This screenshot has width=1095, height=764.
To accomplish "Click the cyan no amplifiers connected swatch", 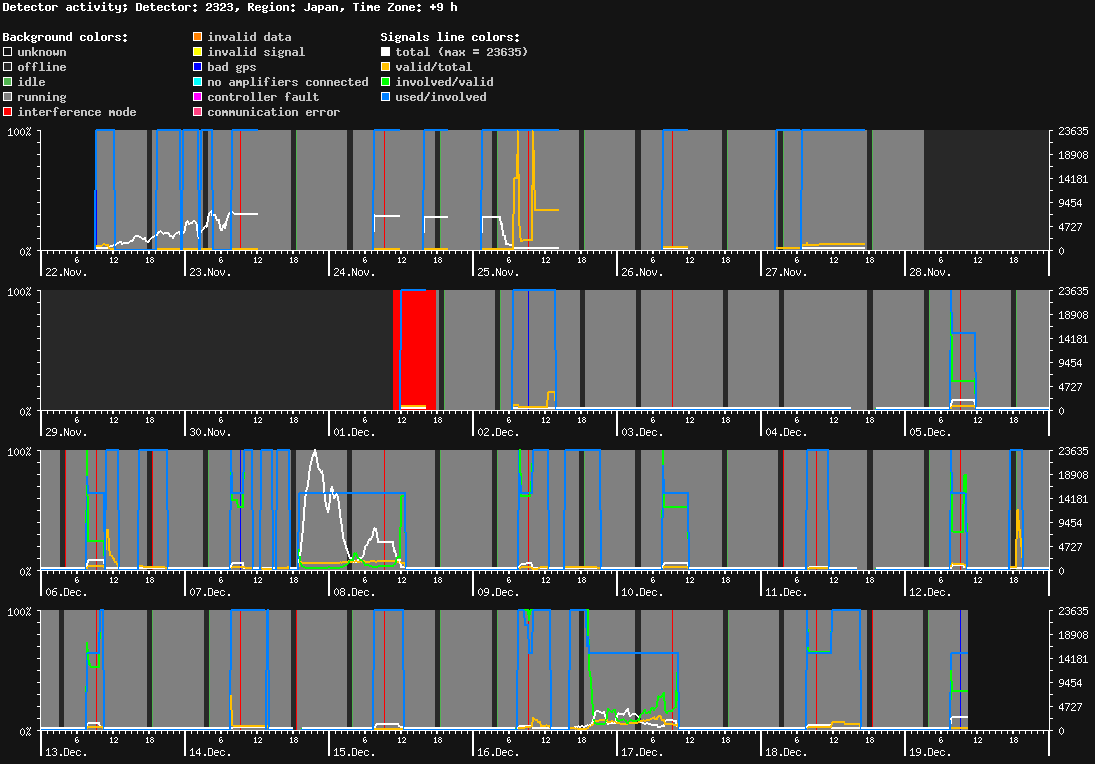I will [198, 82].
